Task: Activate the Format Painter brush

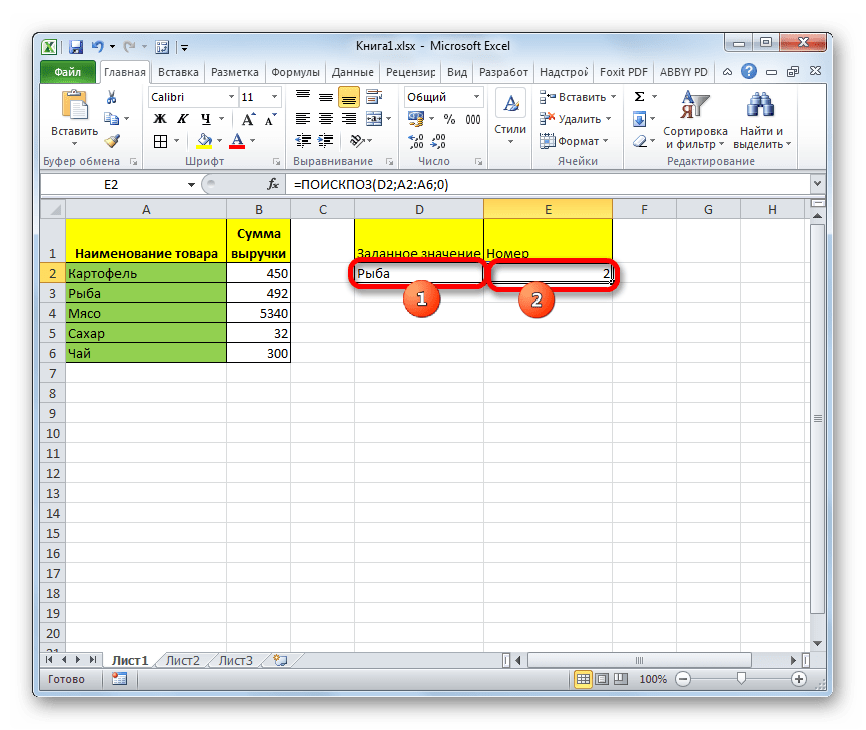Action: 113,141
